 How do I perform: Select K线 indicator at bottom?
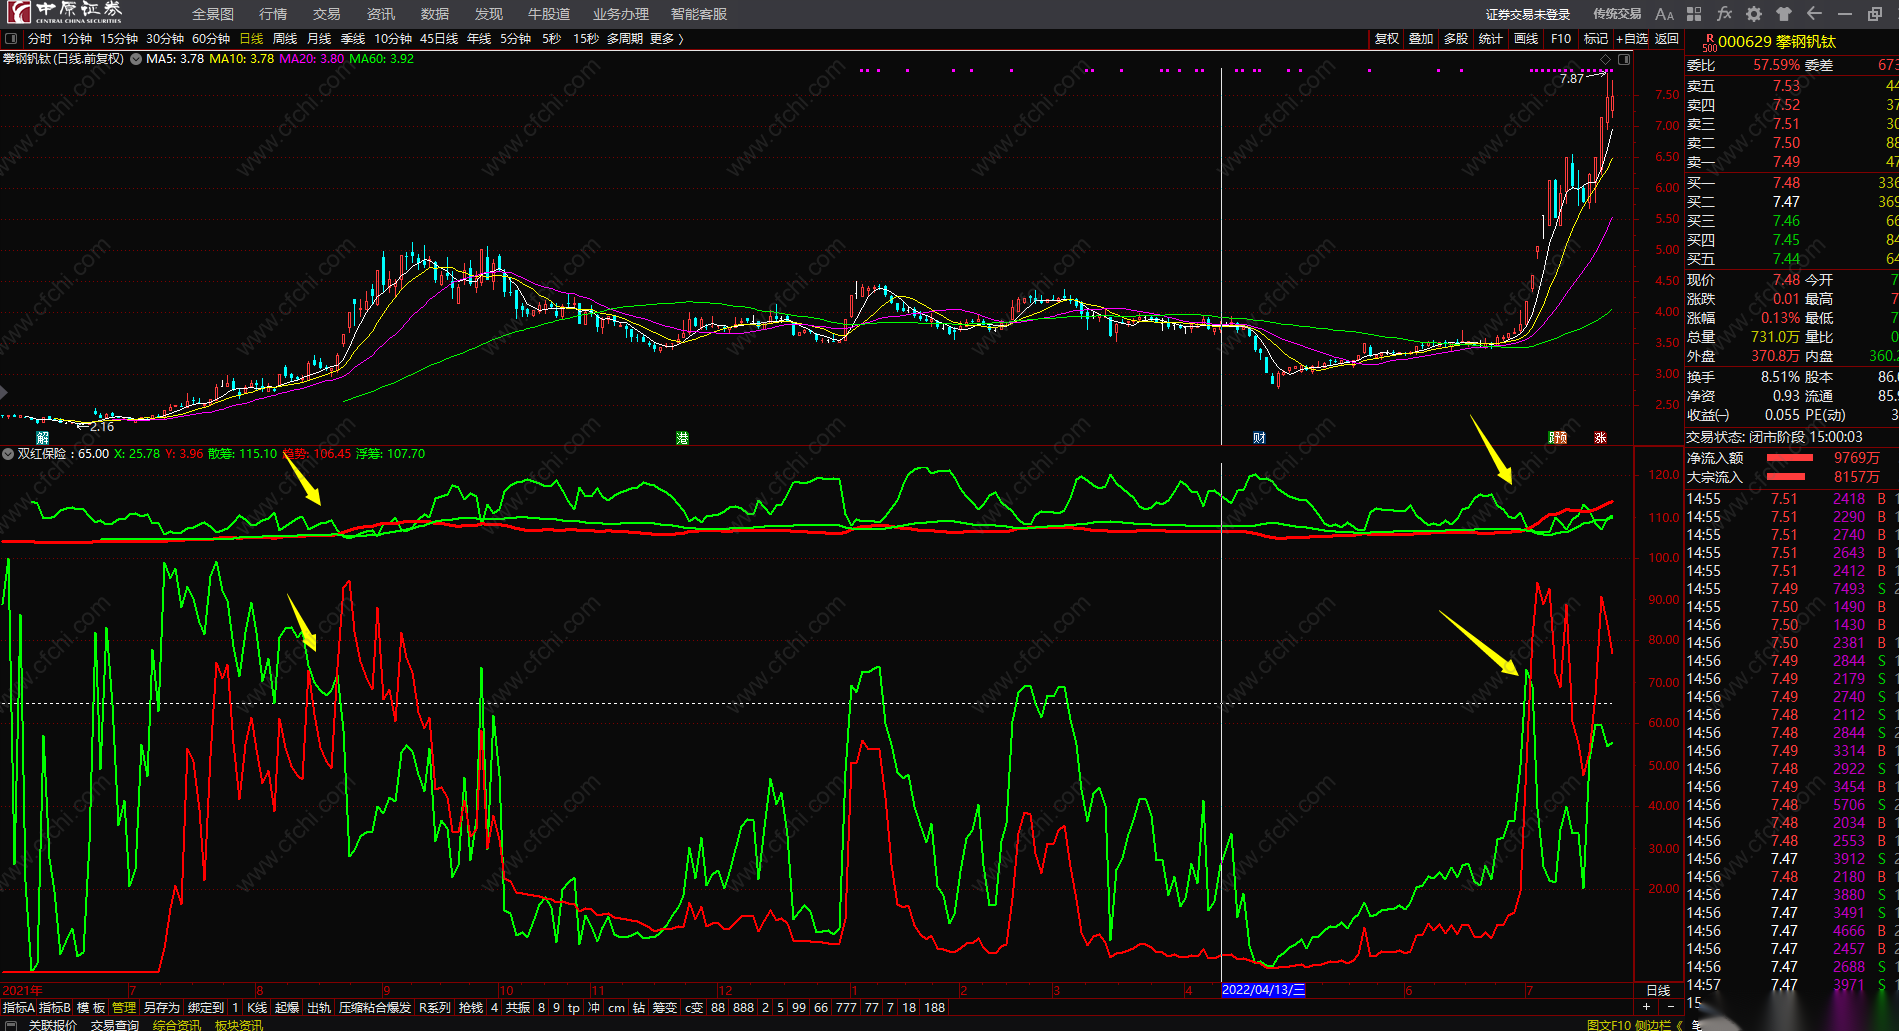pyautogui.click(x=258, y=1008)
